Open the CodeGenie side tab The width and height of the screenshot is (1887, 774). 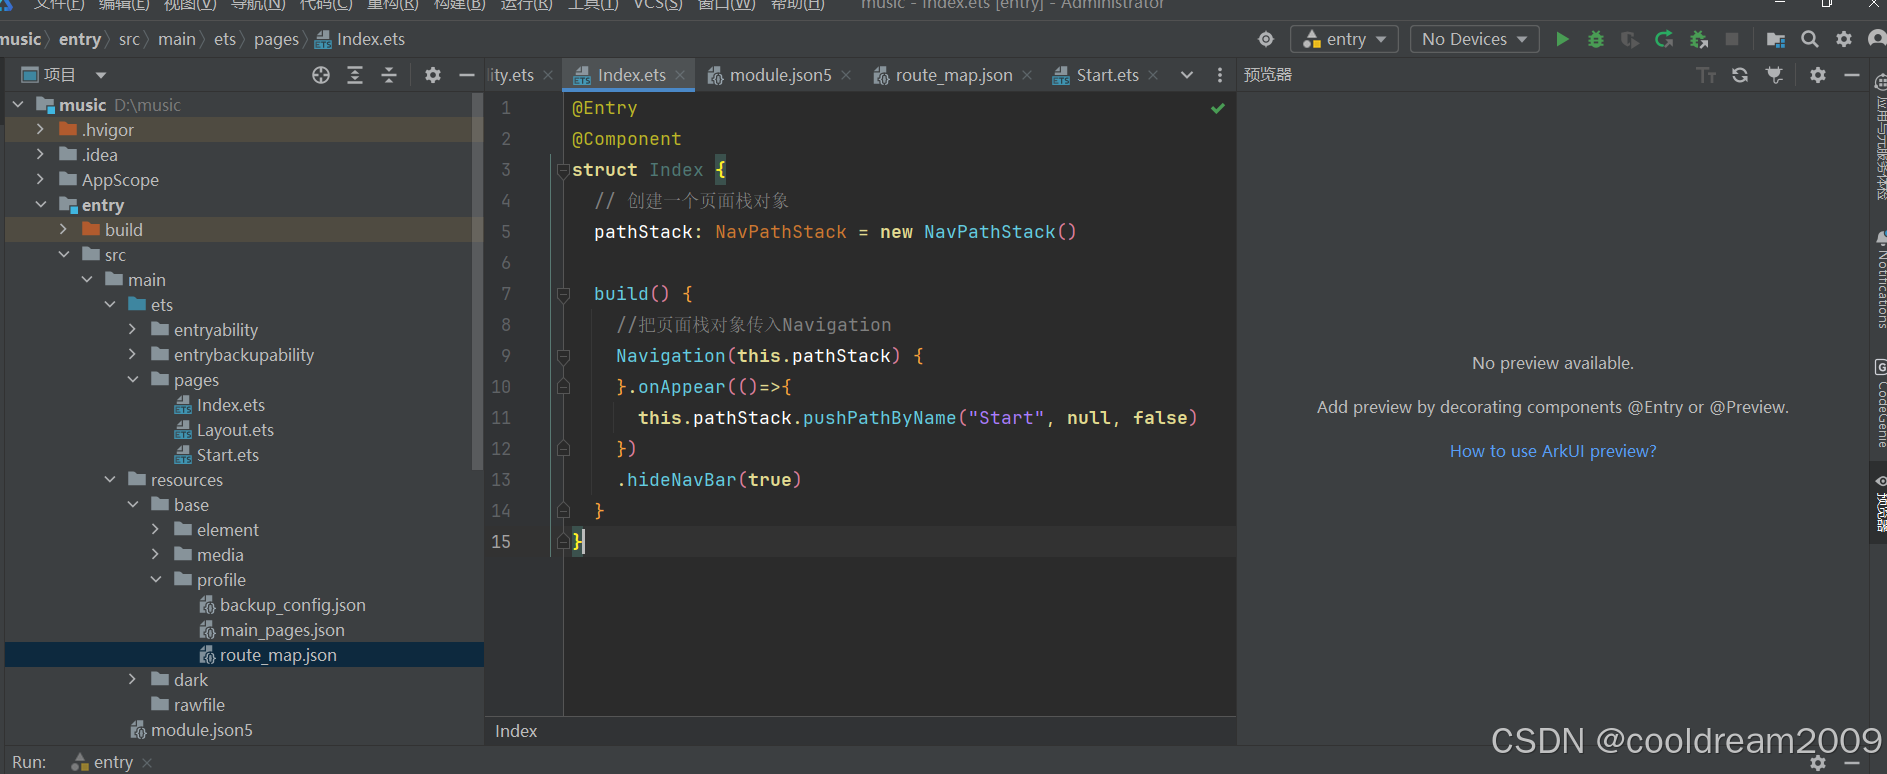coord(1880,403)
